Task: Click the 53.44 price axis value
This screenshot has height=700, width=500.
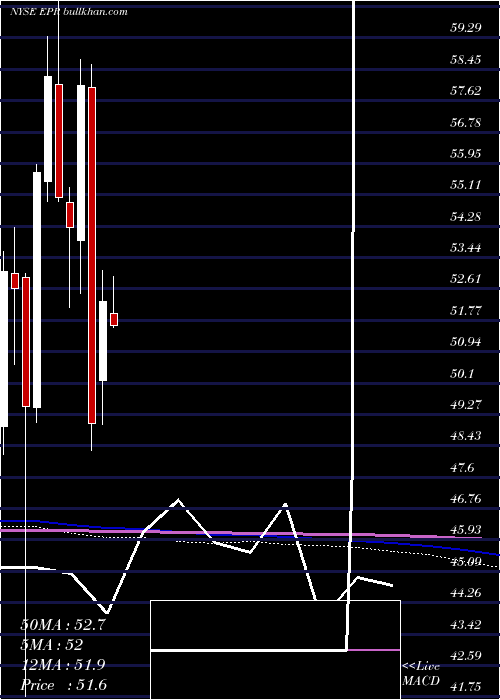Action: click(466, 248)
